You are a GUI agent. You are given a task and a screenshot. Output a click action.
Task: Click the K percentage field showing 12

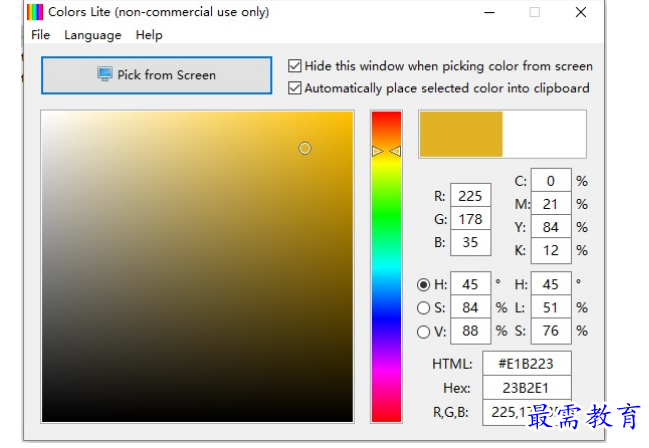(551, 250)
